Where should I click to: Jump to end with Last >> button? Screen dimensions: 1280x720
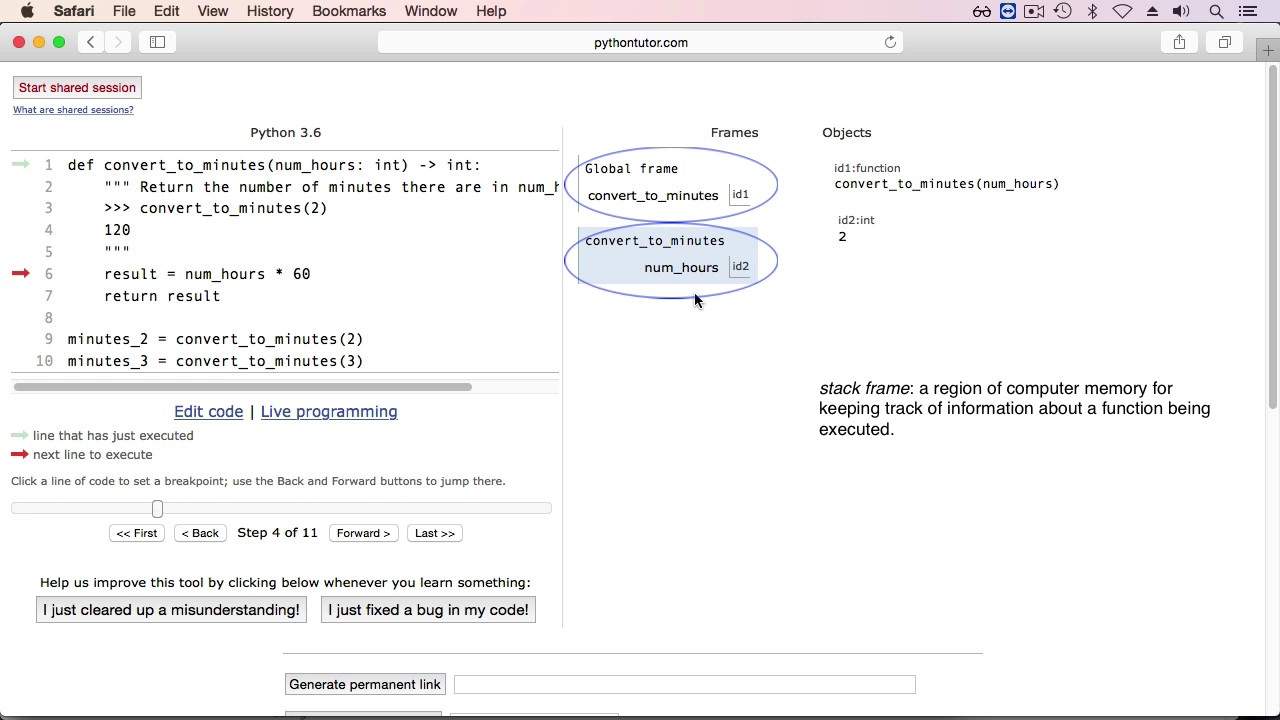pos(435,533)
